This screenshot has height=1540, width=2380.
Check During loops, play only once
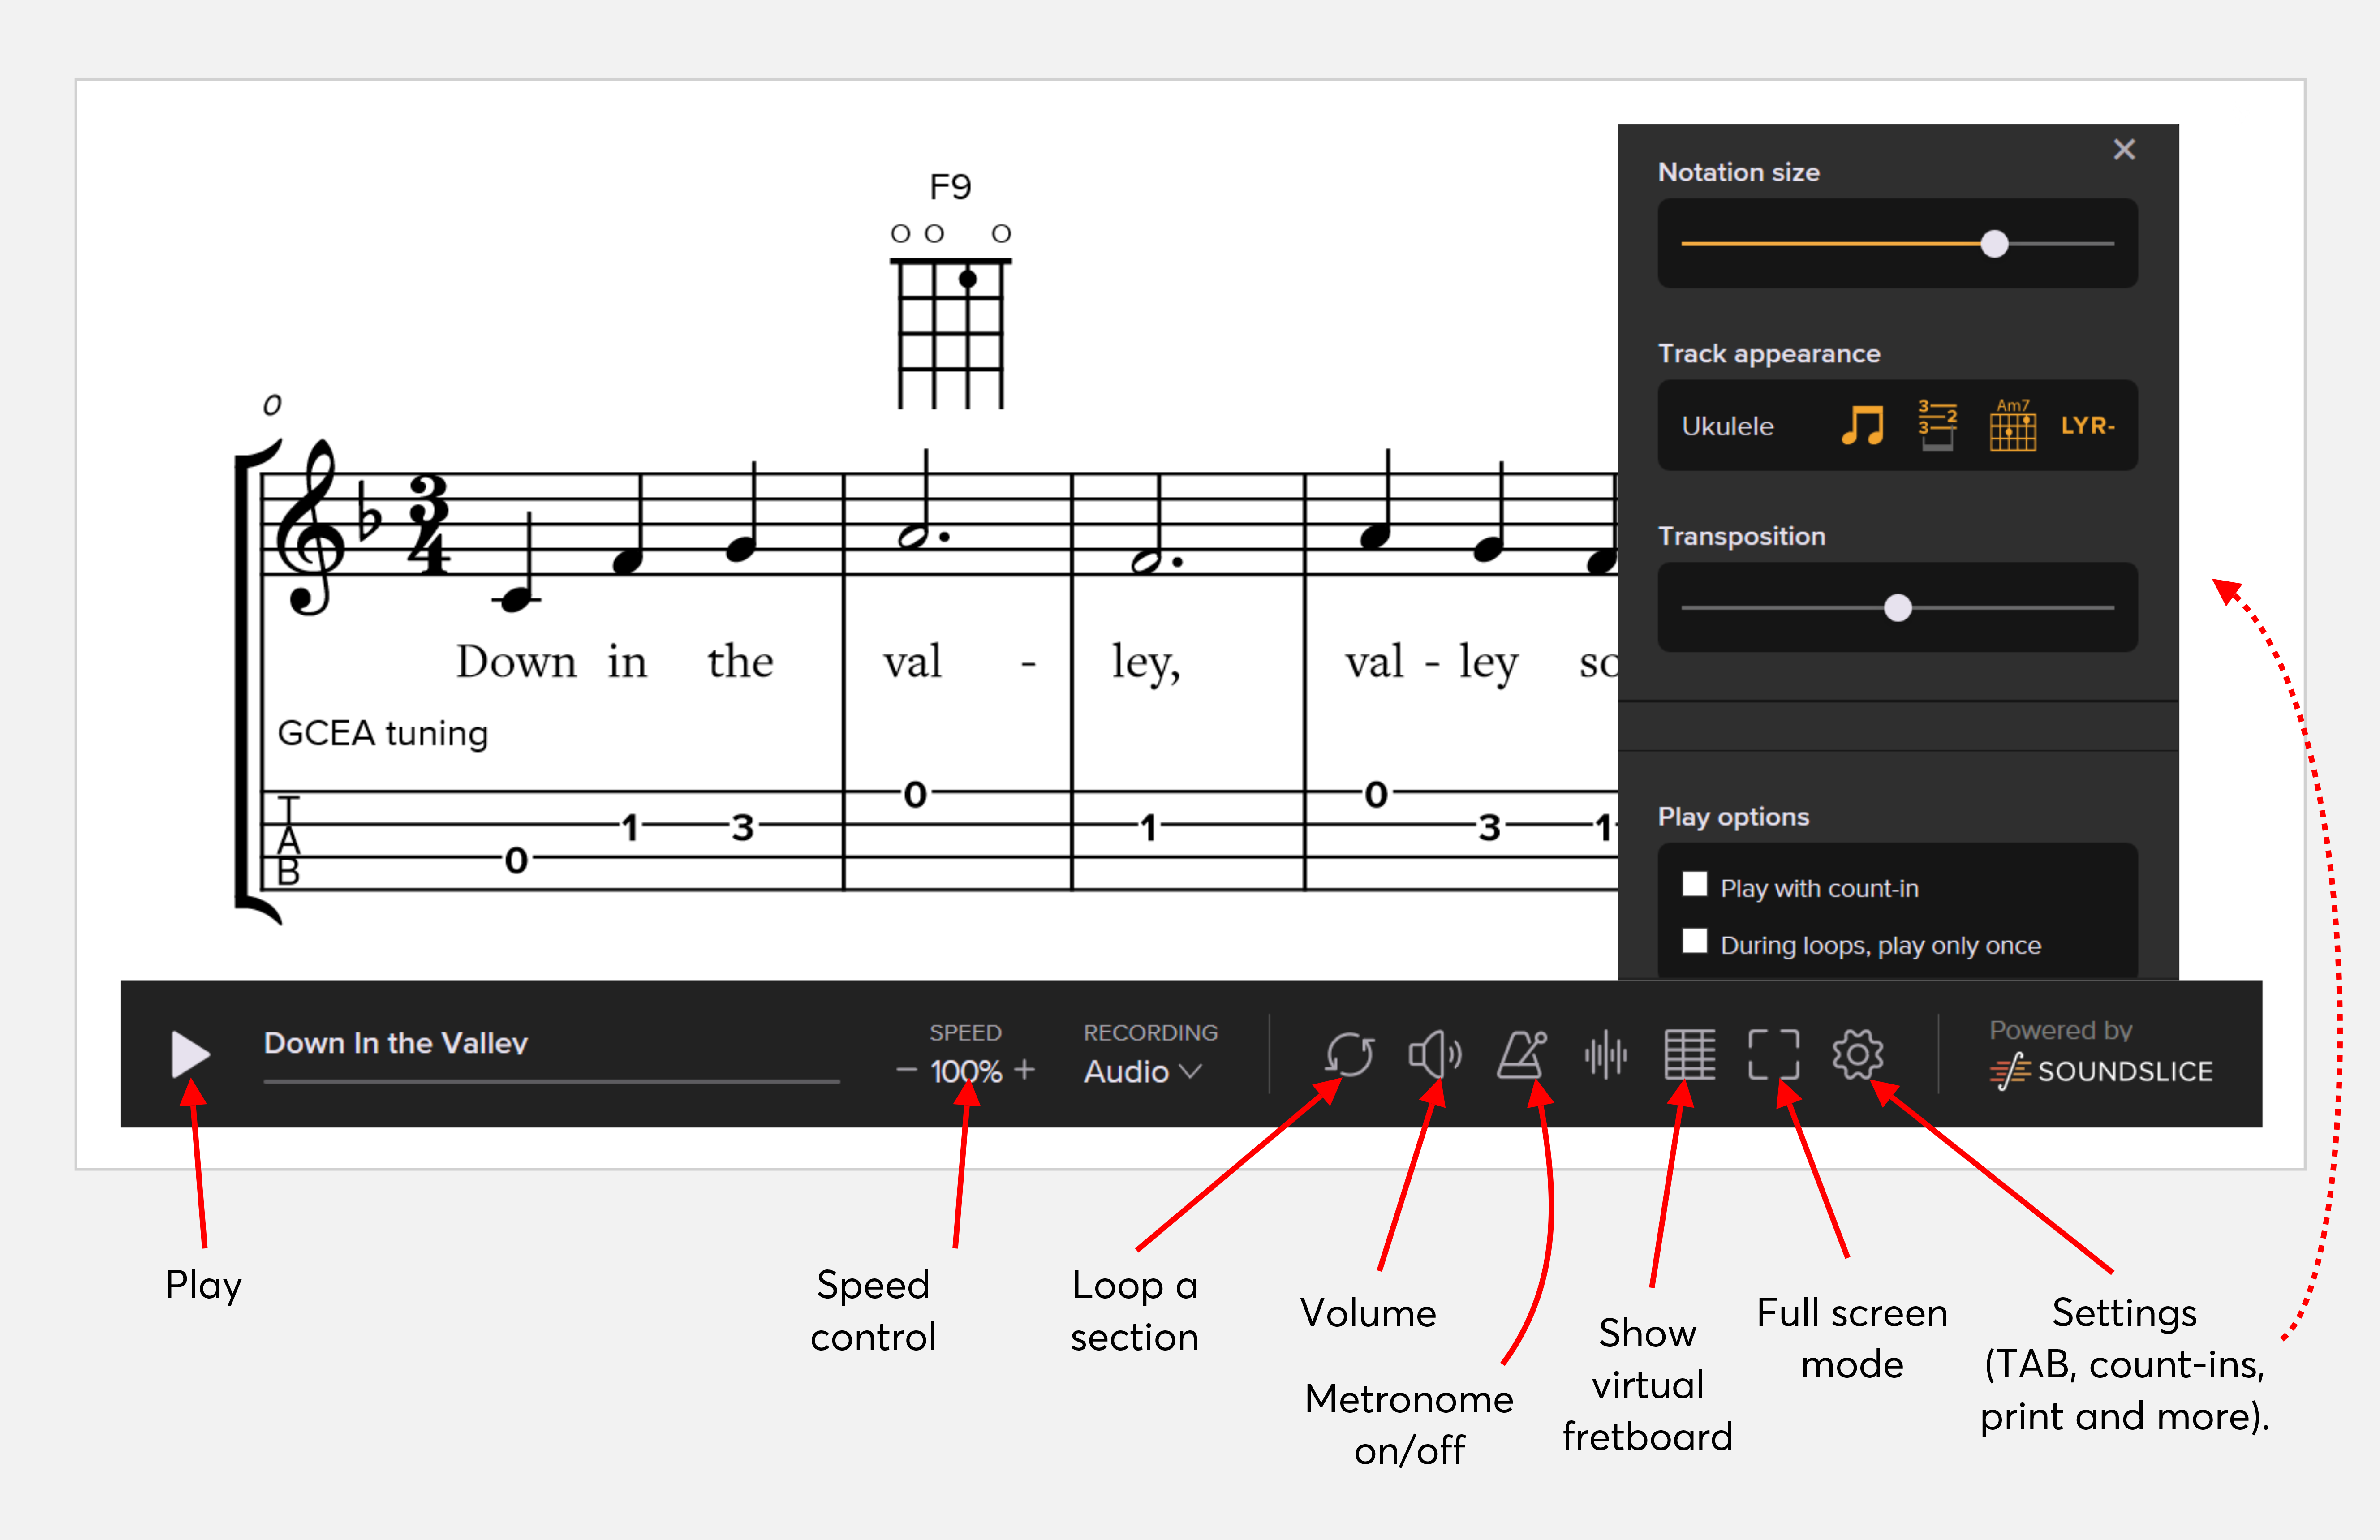tap(1695, 942)
